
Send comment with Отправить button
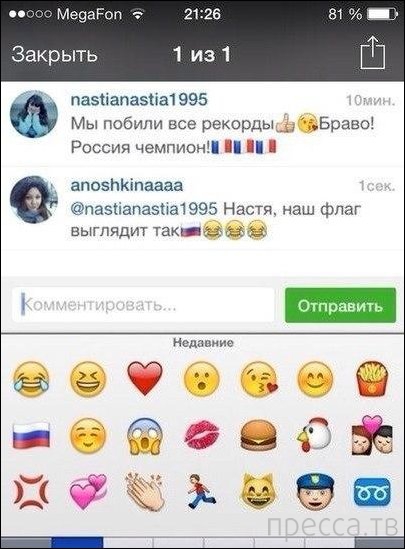(x=340, y=306)
